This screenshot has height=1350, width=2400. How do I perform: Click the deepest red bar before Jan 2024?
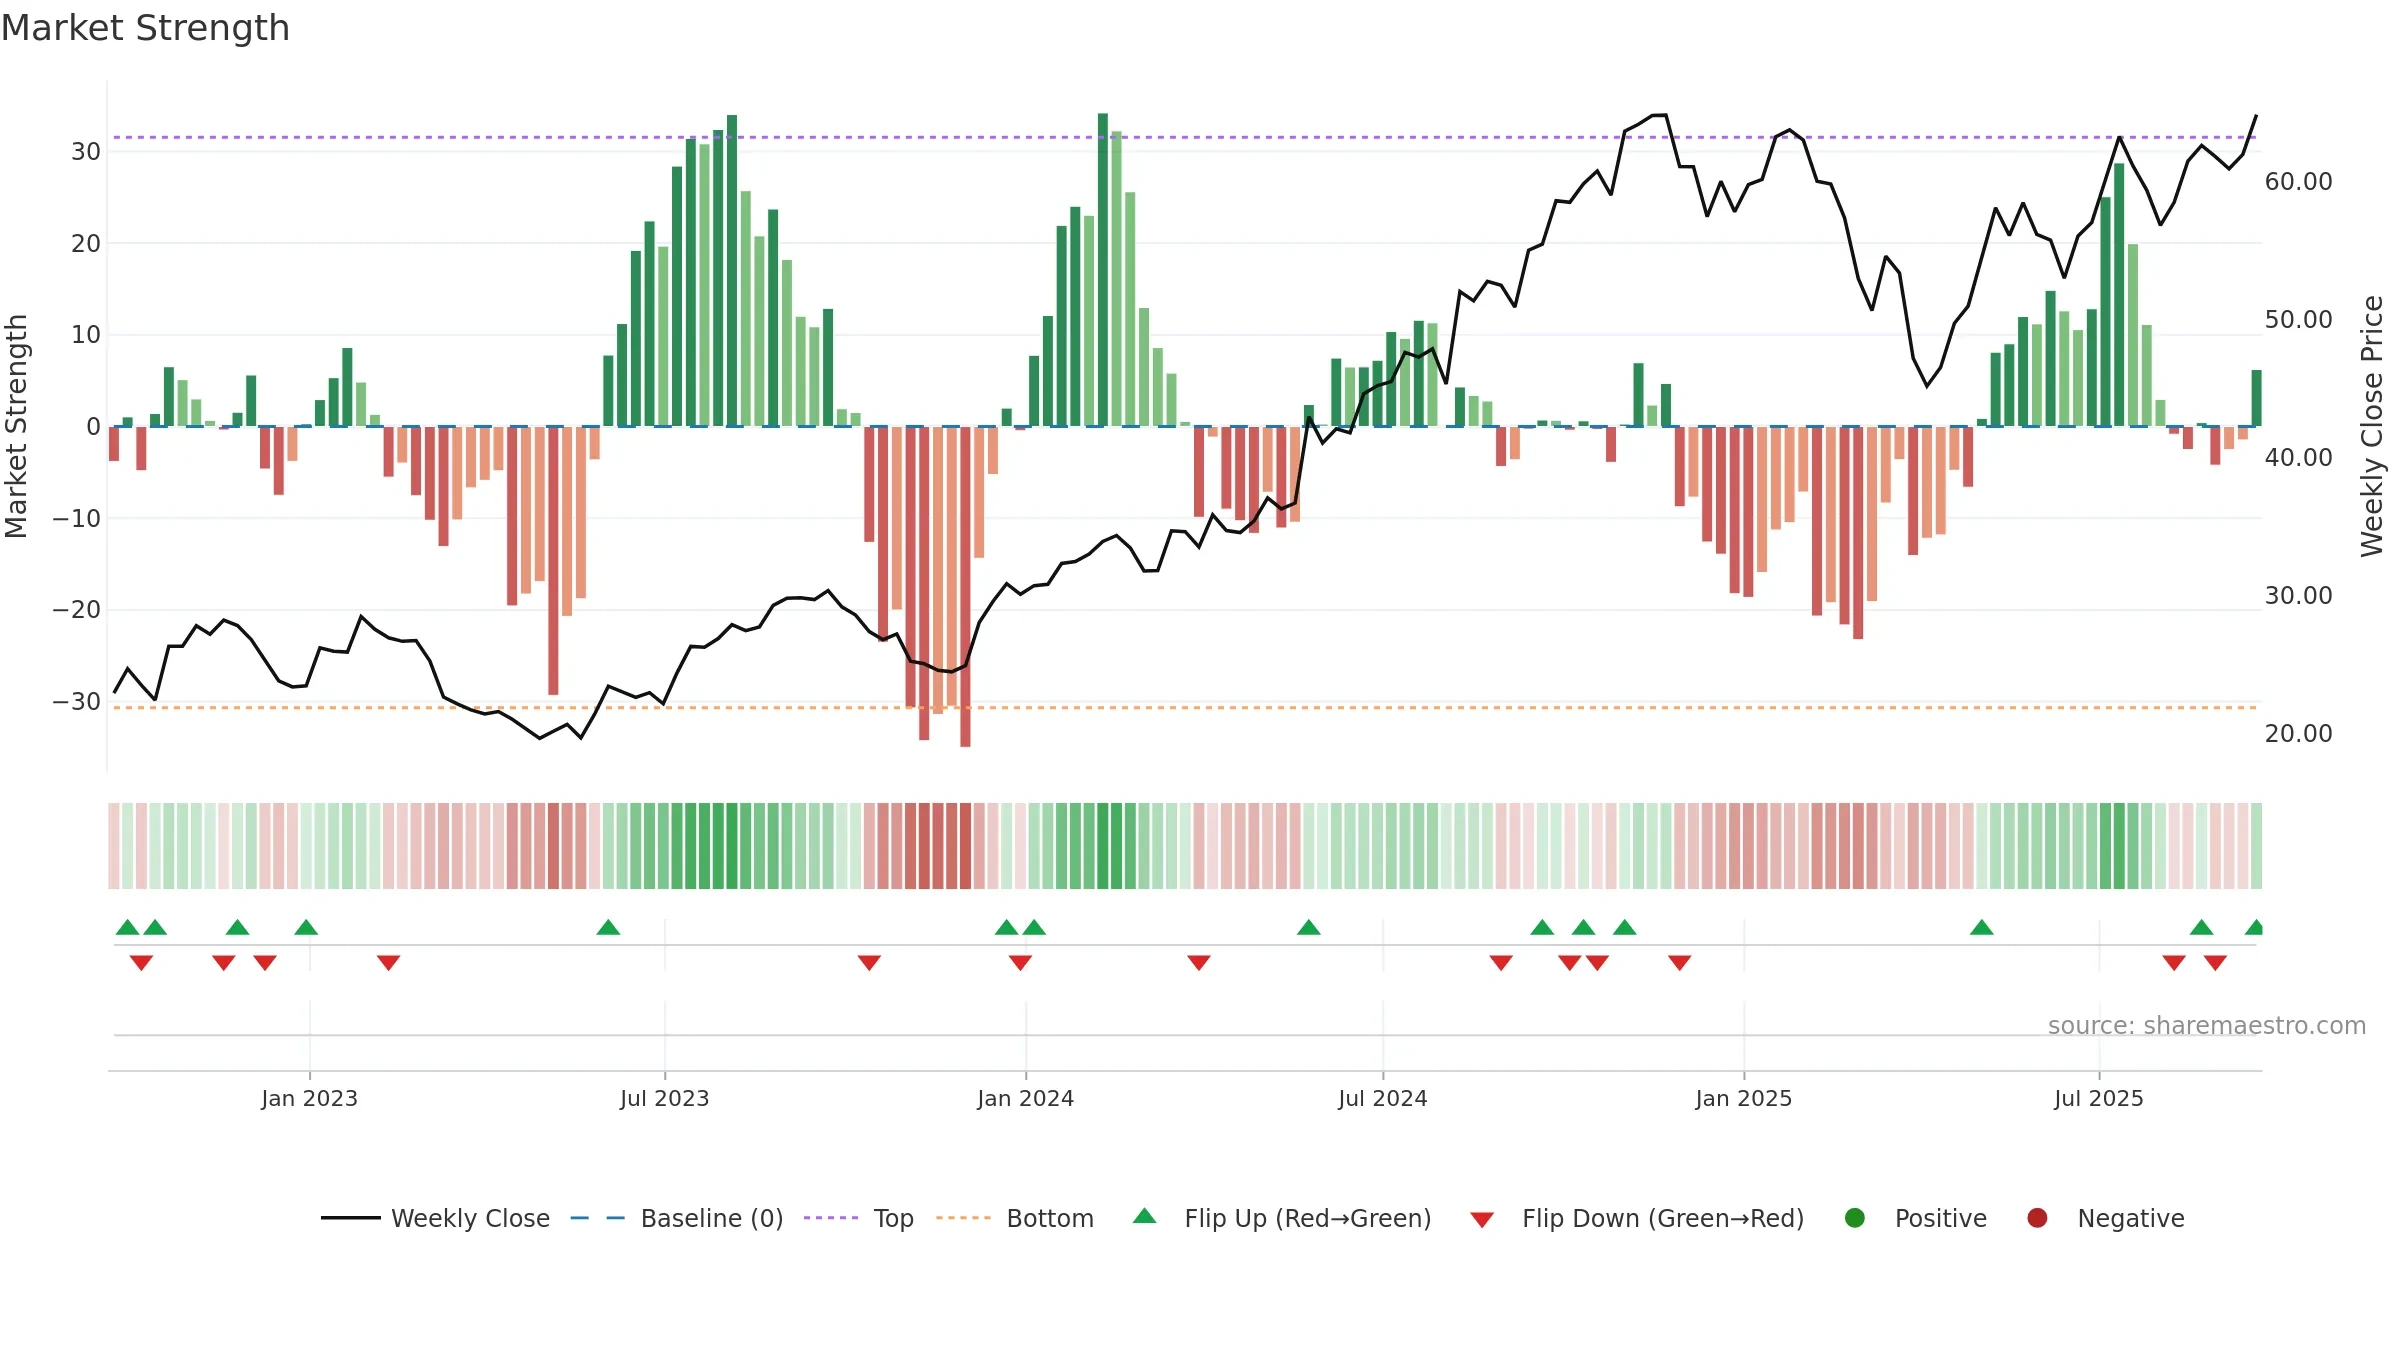pyautogui.click(x=965, y=587)
